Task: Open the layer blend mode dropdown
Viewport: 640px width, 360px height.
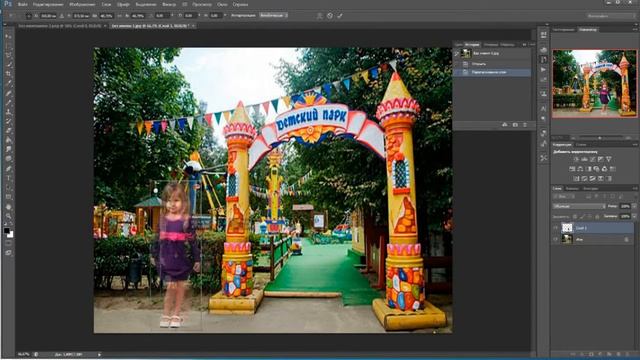Action: point(579,206)
